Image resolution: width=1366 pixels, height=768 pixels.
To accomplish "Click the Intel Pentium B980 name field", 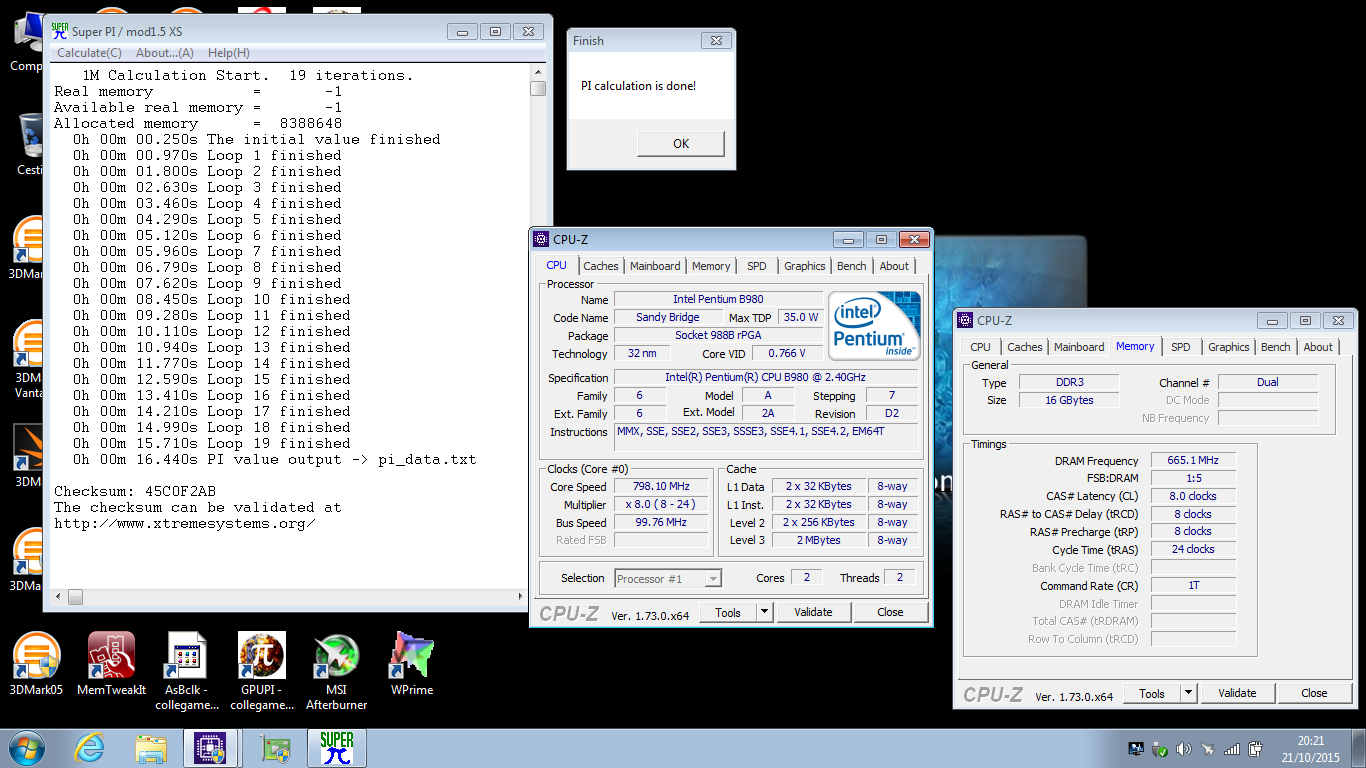I will pos(718,299).
